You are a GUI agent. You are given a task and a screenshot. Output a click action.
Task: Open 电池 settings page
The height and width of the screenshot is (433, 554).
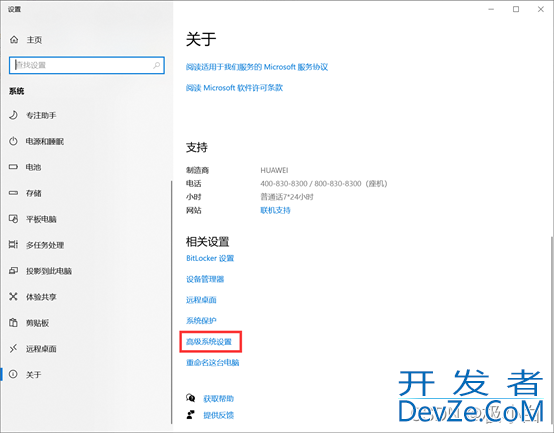34,167
